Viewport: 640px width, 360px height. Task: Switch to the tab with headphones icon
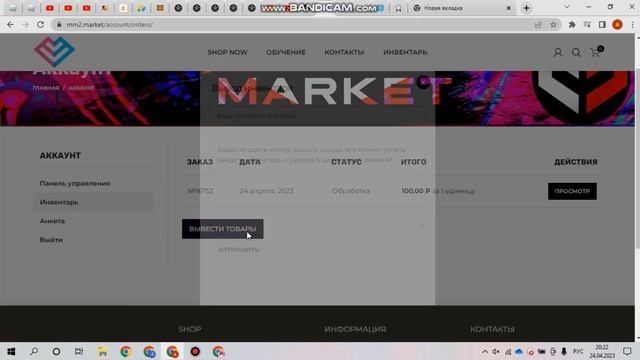[398, 8]
